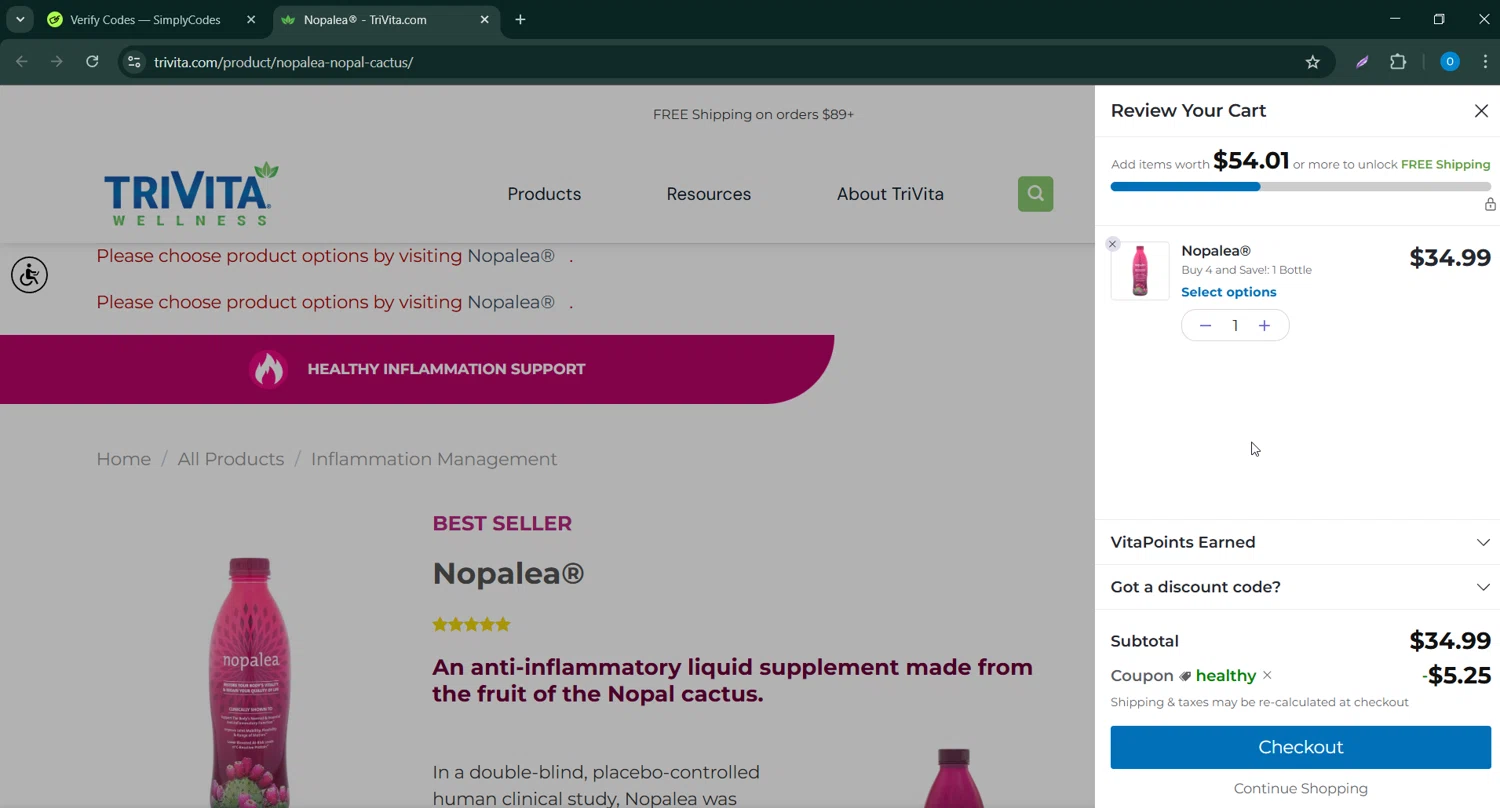Click the flame icon in inflammation banner

[x=268, y=369]
